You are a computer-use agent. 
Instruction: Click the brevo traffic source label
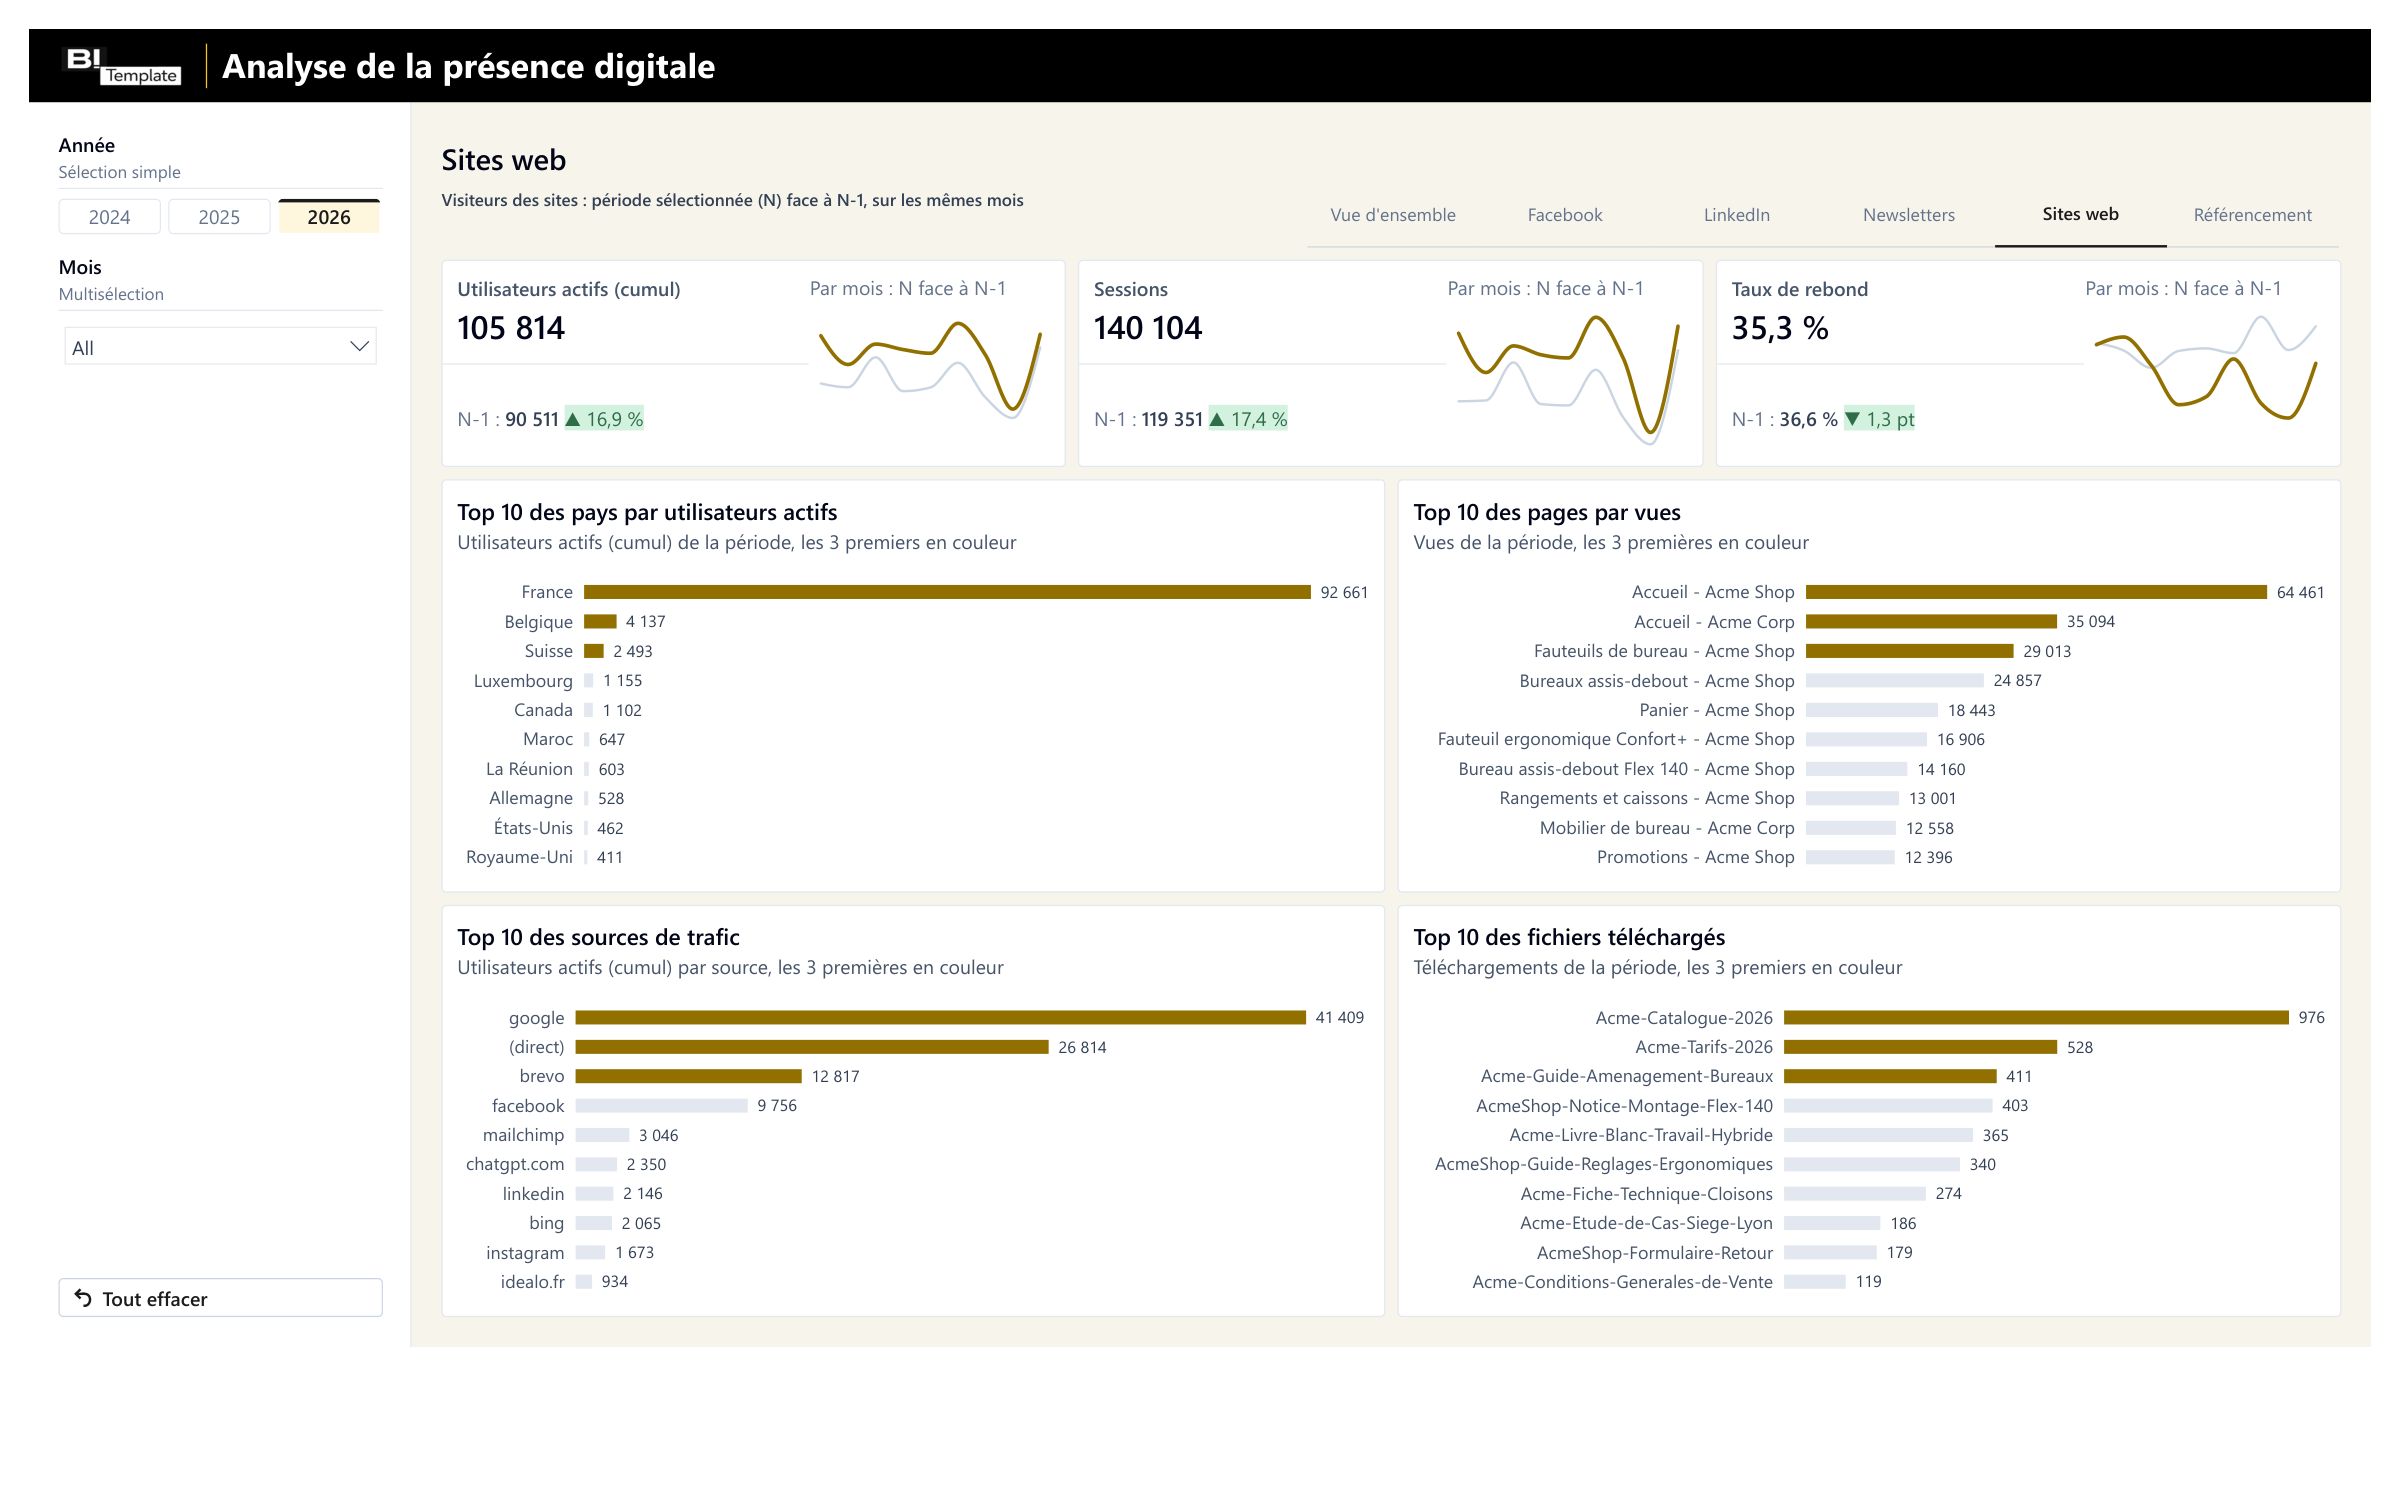tap(542, 1076)
